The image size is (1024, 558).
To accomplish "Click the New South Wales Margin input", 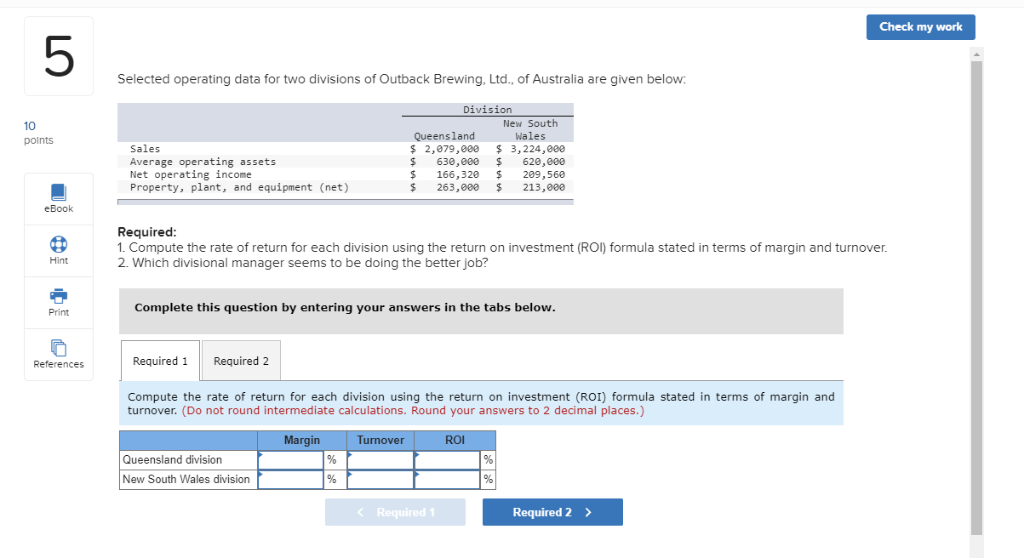I will point(291,480).
